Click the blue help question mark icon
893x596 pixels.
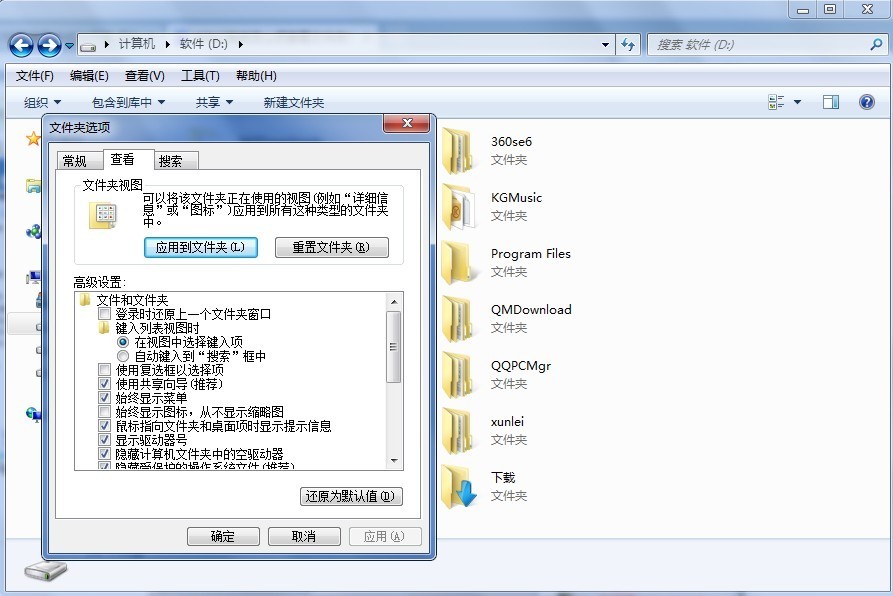tap(866, 102)
